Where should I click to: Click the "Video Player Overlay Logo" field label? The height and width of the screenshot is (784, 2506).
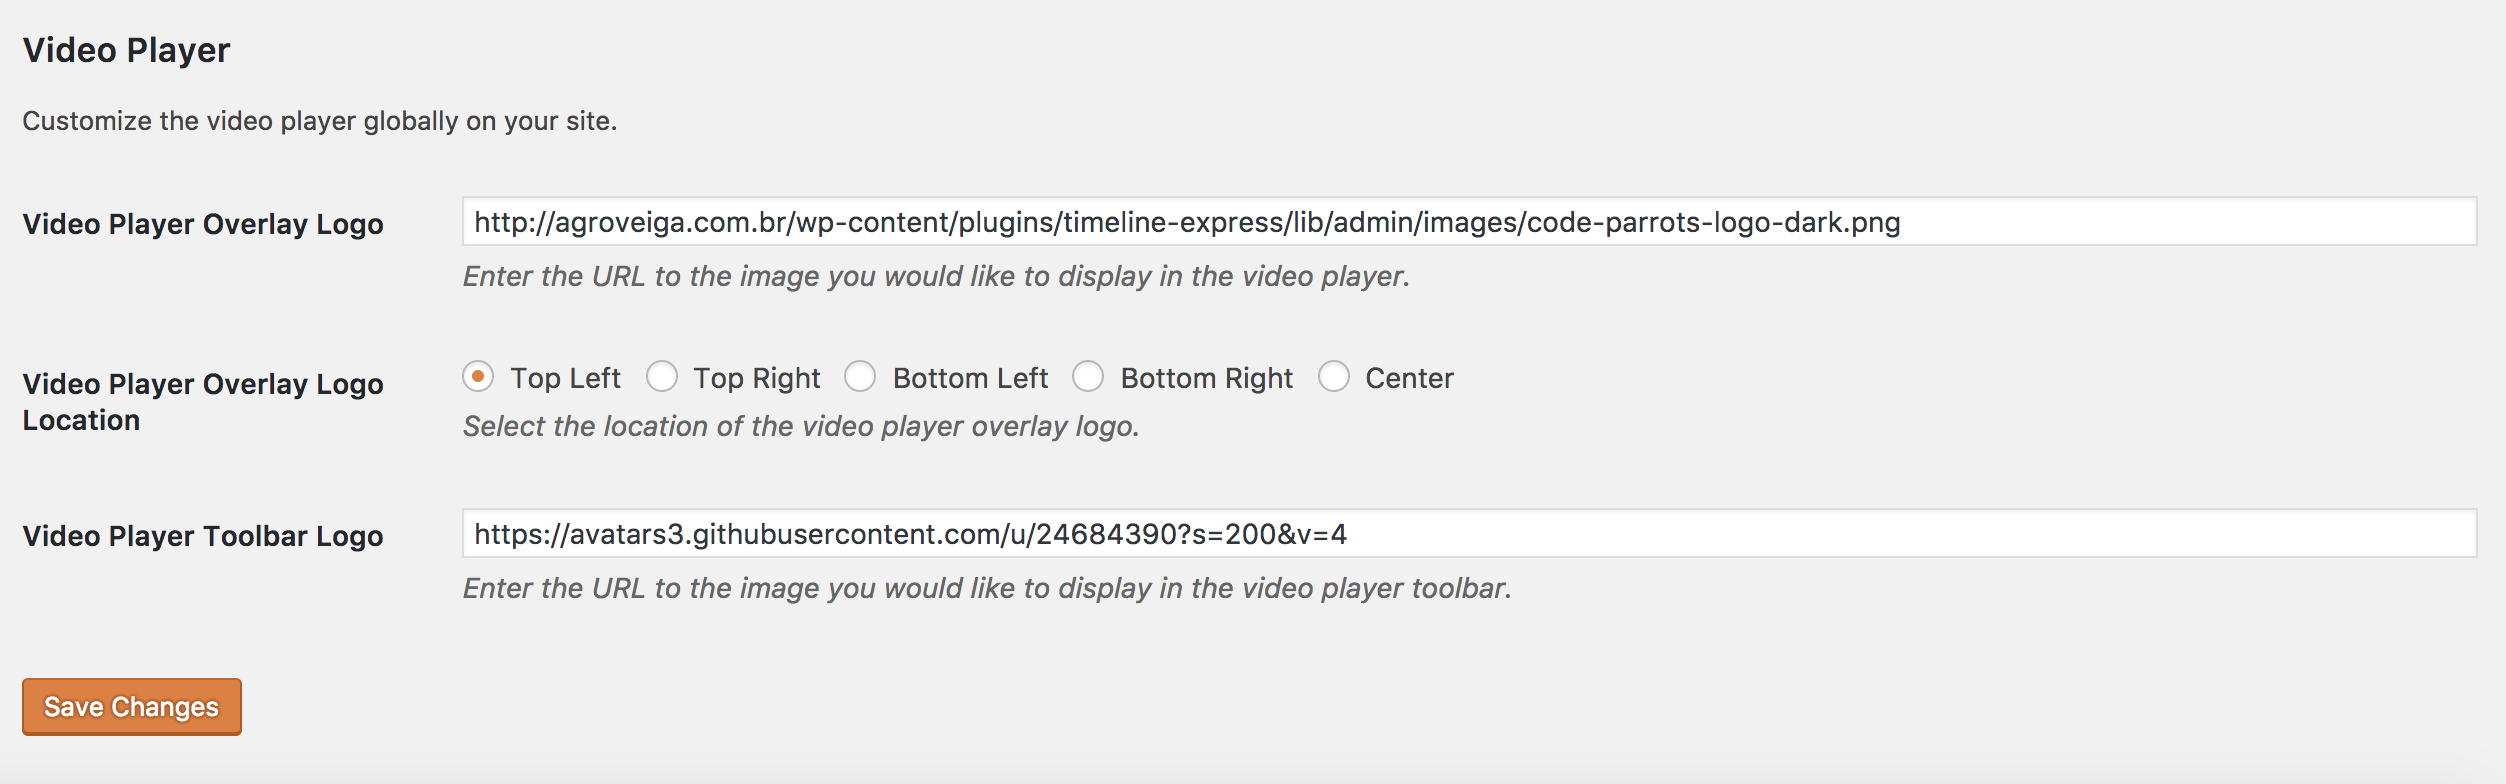pos(203,224)
